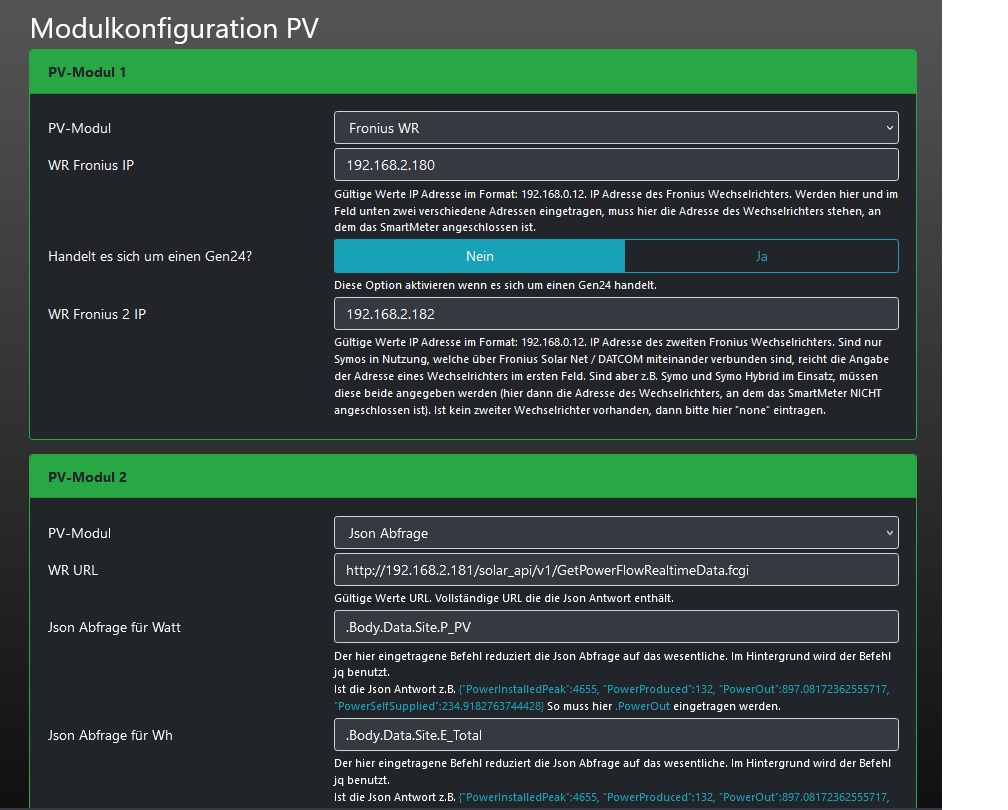Click the WR Fronius IP field with 192.168.2.180
This screenshot has width=1008, height=810.
615,165
